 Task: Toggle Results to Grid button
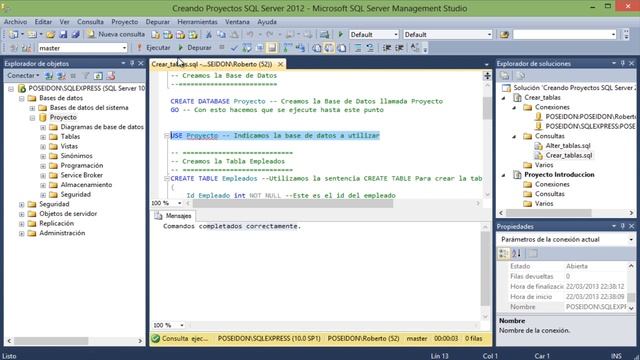tap(329, 48)
